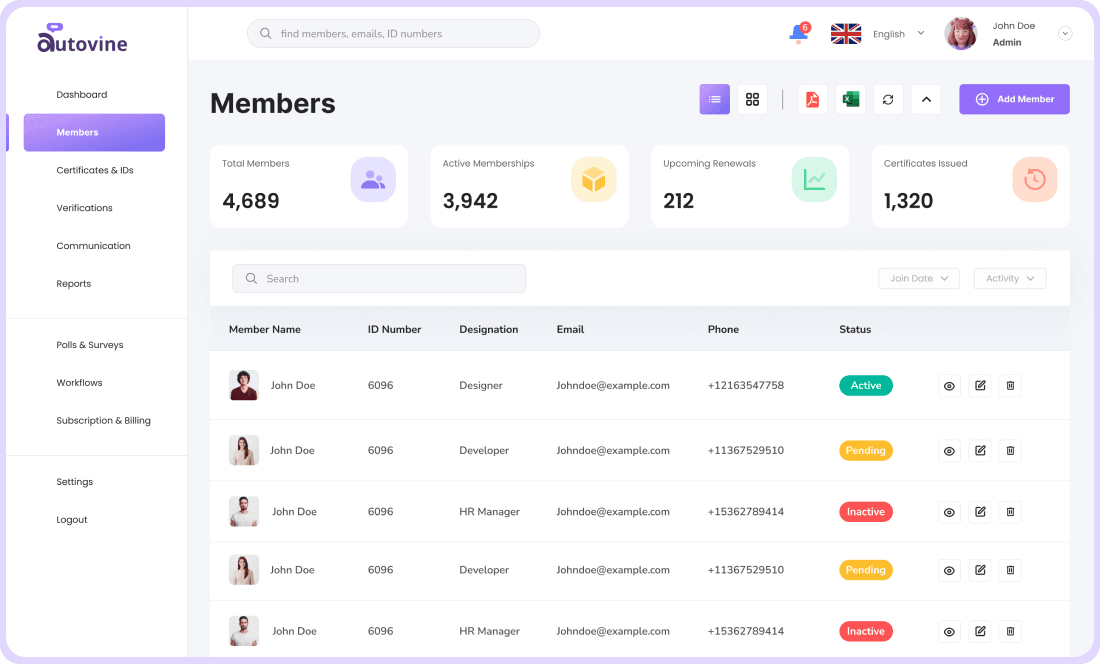Open the Join Date filter dropdown

(918, 279)
